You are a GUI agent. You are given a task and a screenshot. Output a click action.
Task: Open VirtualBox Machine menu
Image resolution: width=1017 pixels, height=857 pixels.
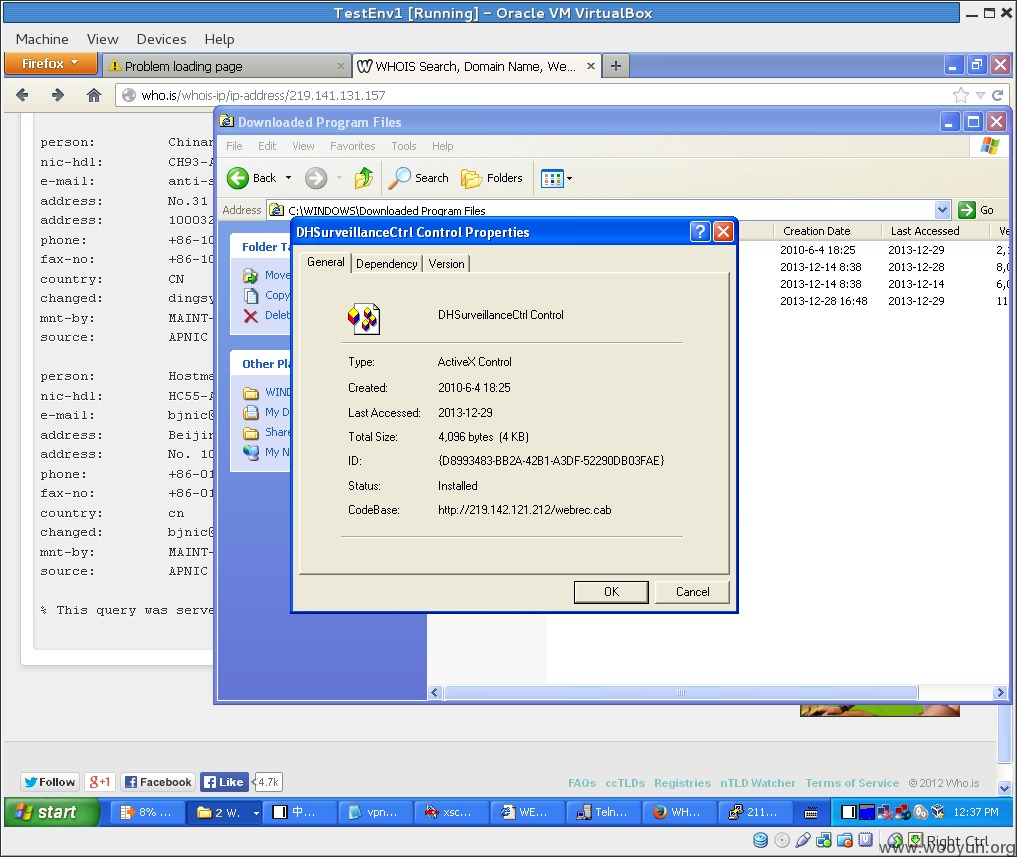(42, 39)
